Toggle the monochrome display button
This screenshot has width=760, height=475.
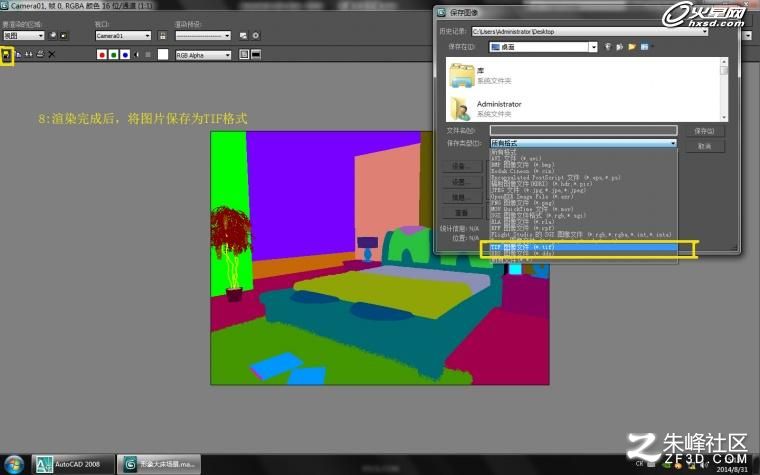148,55
